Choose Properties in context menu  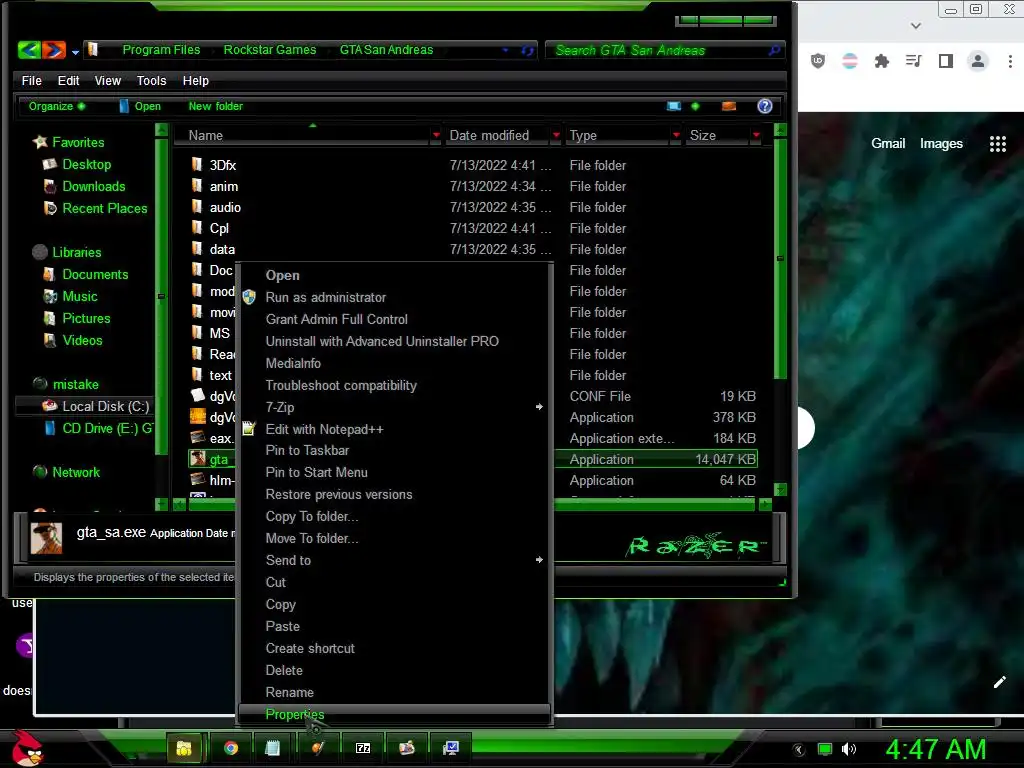click(x=394, y=715)
